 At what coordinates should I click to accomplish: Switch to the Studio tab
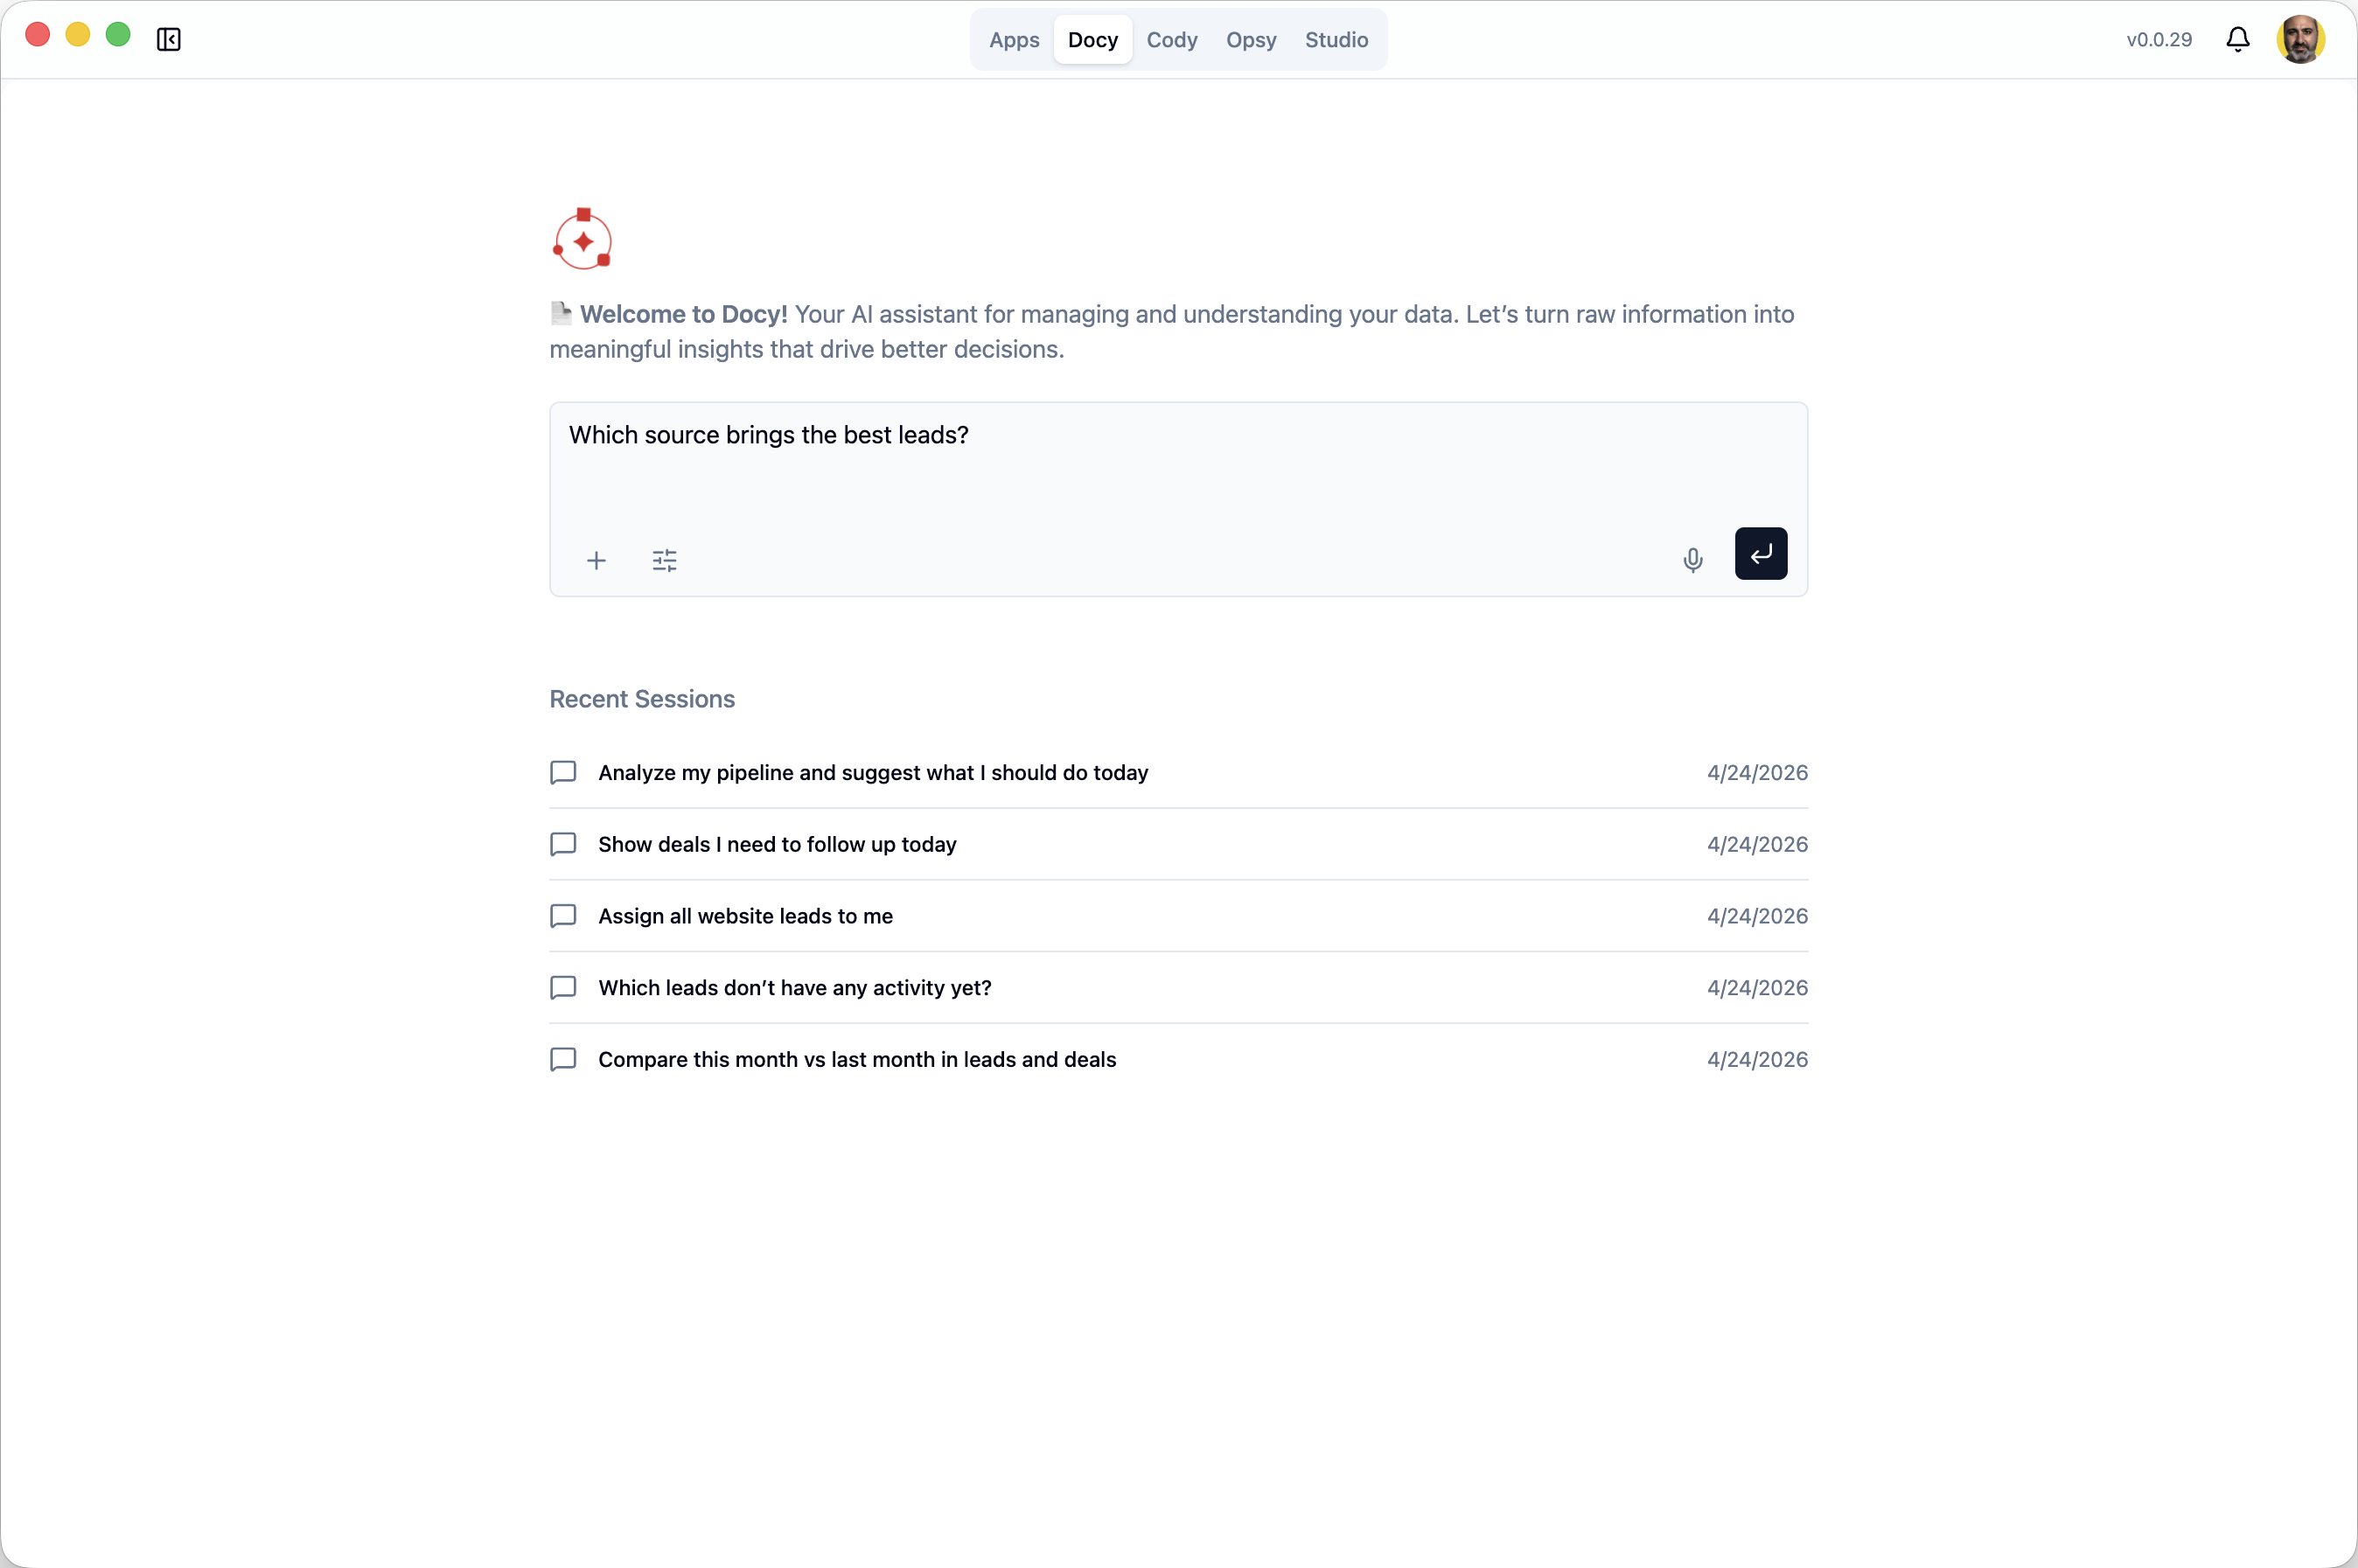(x=1336, y=40)
